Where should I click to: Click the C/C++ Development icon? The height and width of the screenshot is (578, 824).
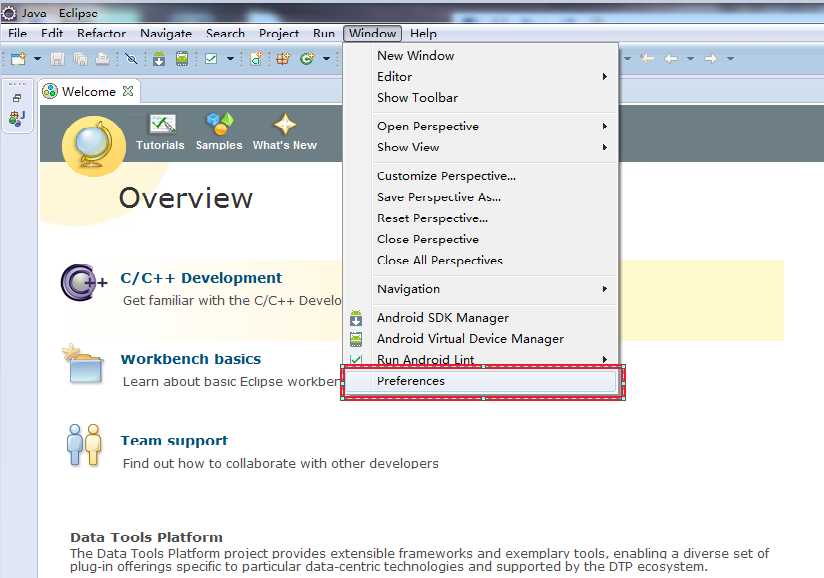pyautogui.click(x=84, y=283)
